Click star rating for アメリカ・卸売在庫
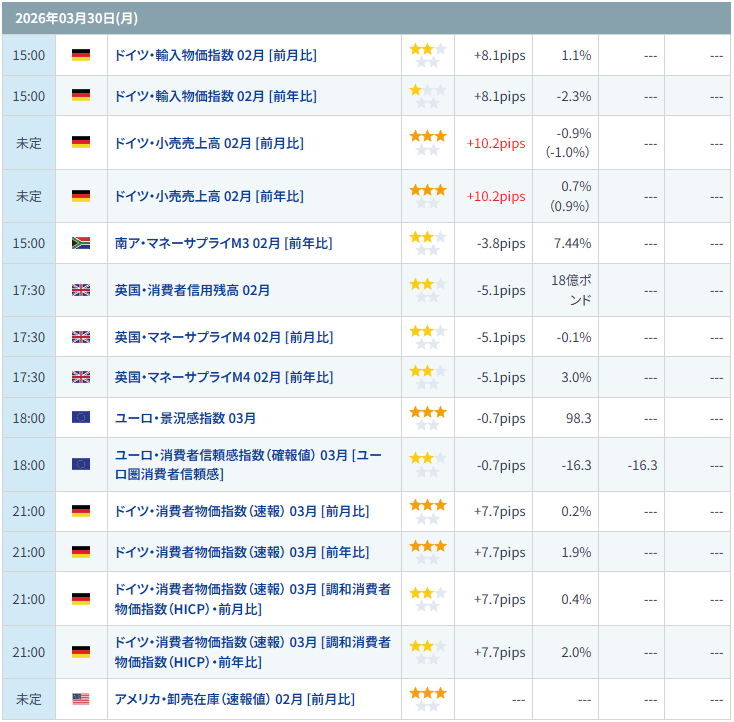734x722 pixels. [x=427, y=699]
